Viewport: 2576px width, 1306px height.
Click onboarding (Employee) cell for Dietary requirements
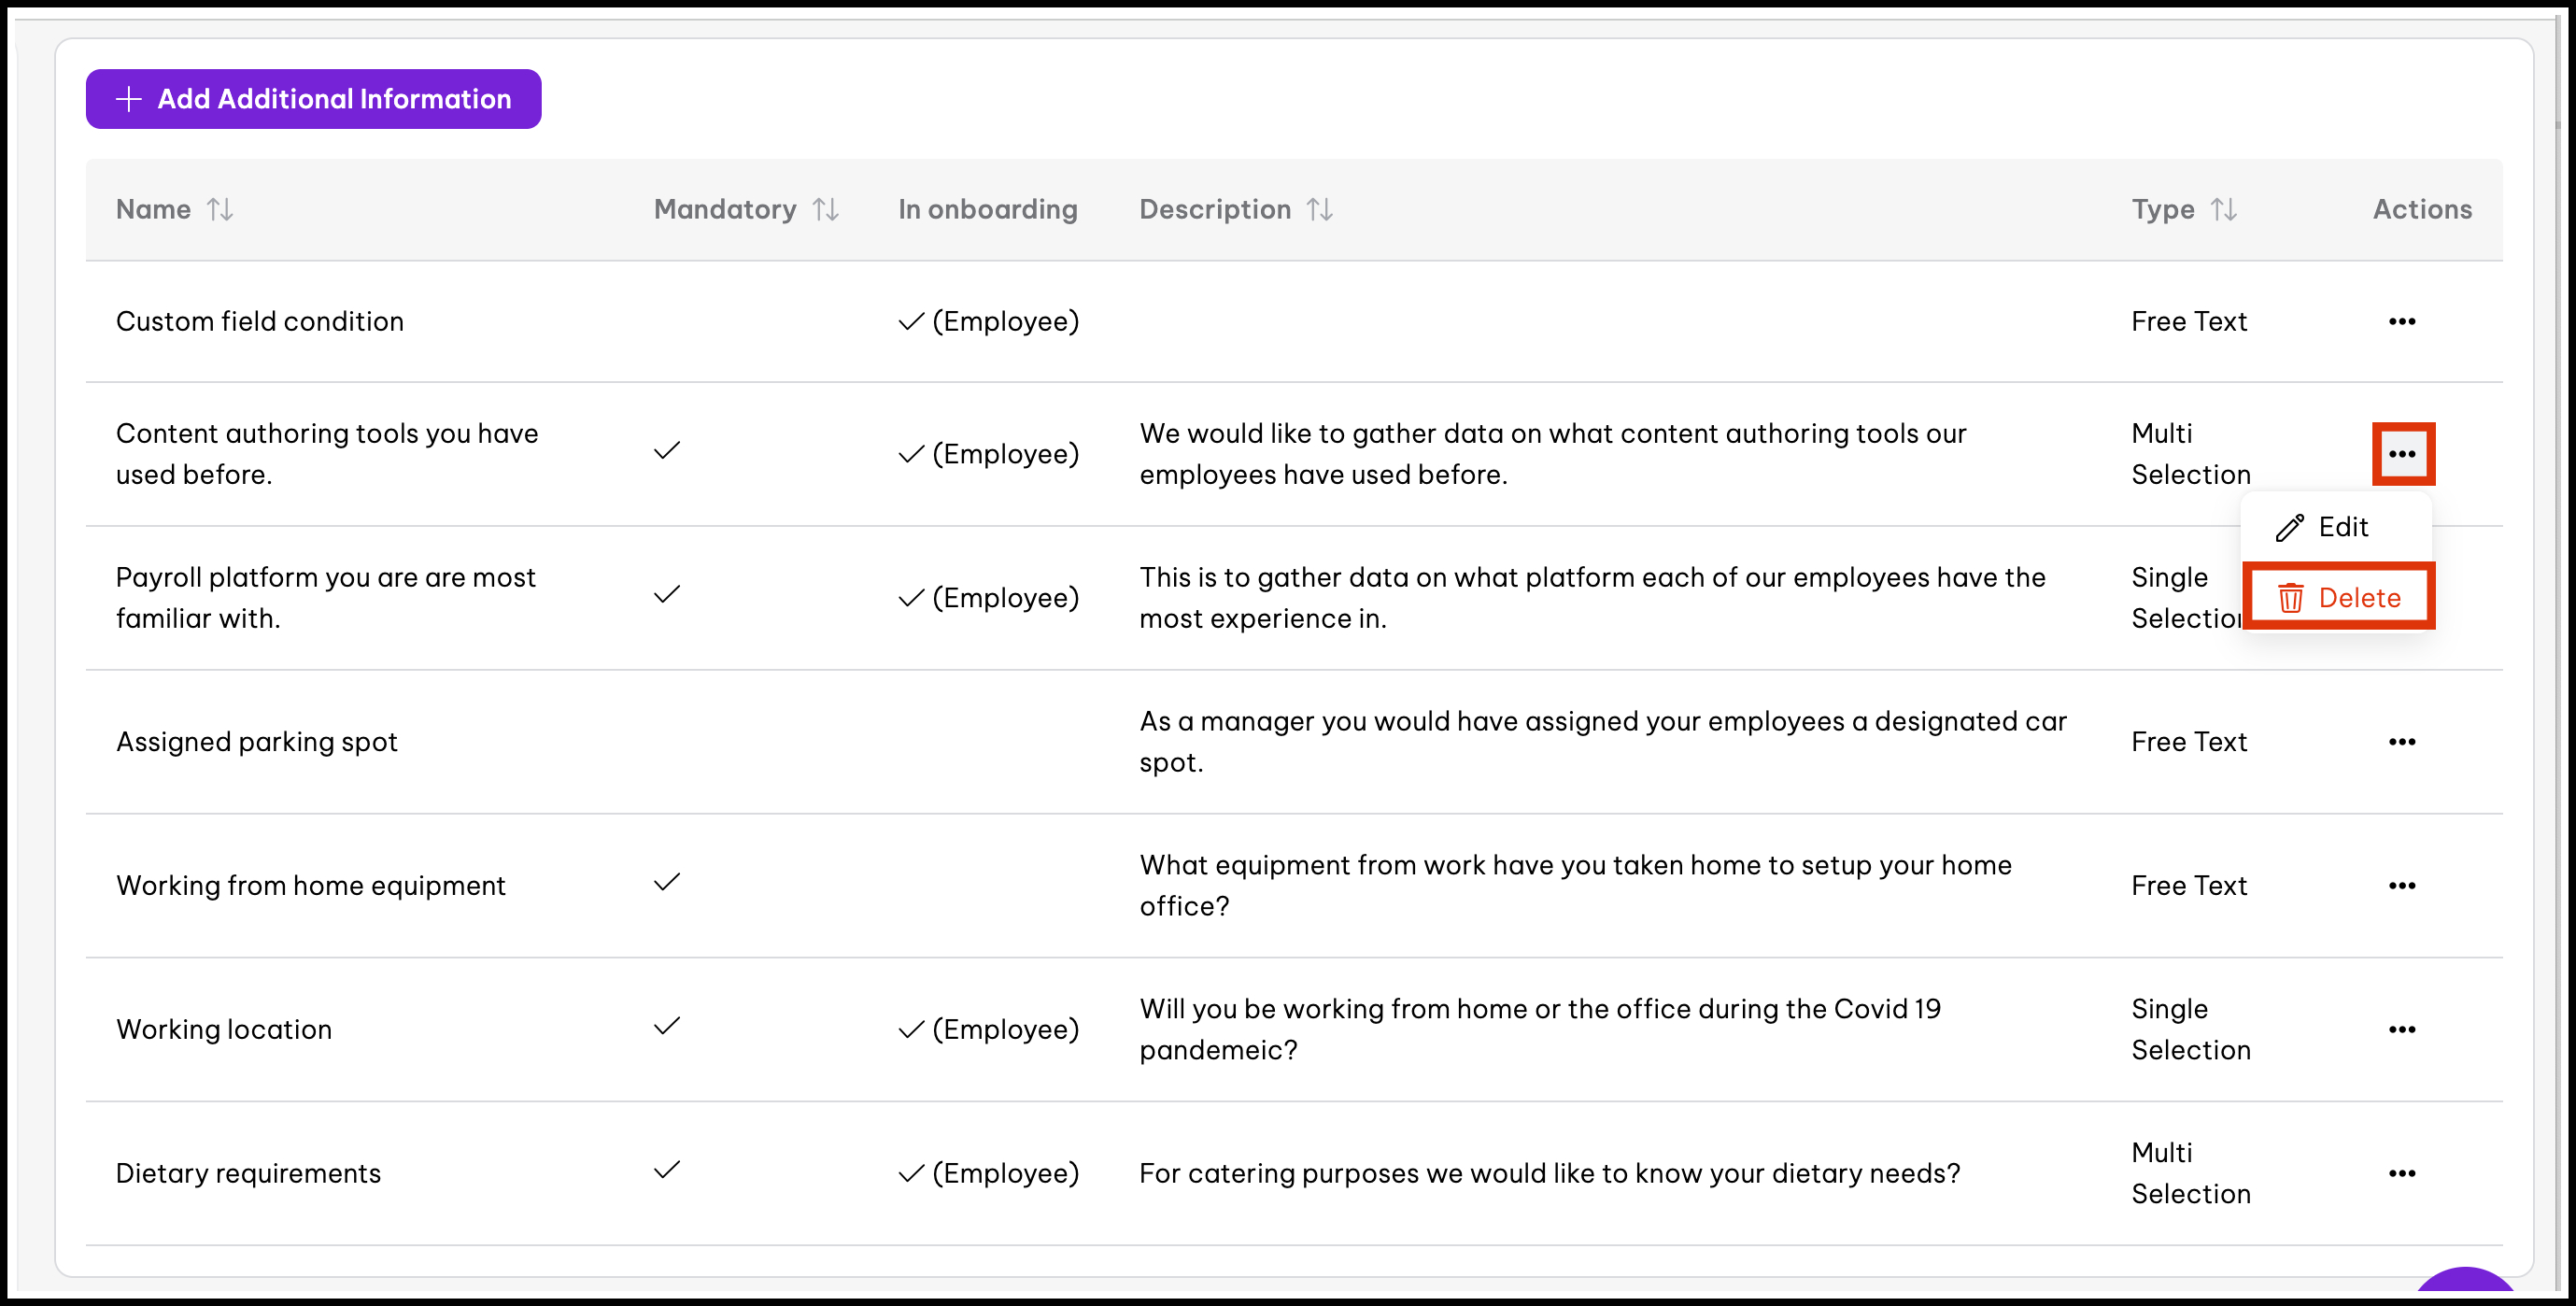point(988,1174)
